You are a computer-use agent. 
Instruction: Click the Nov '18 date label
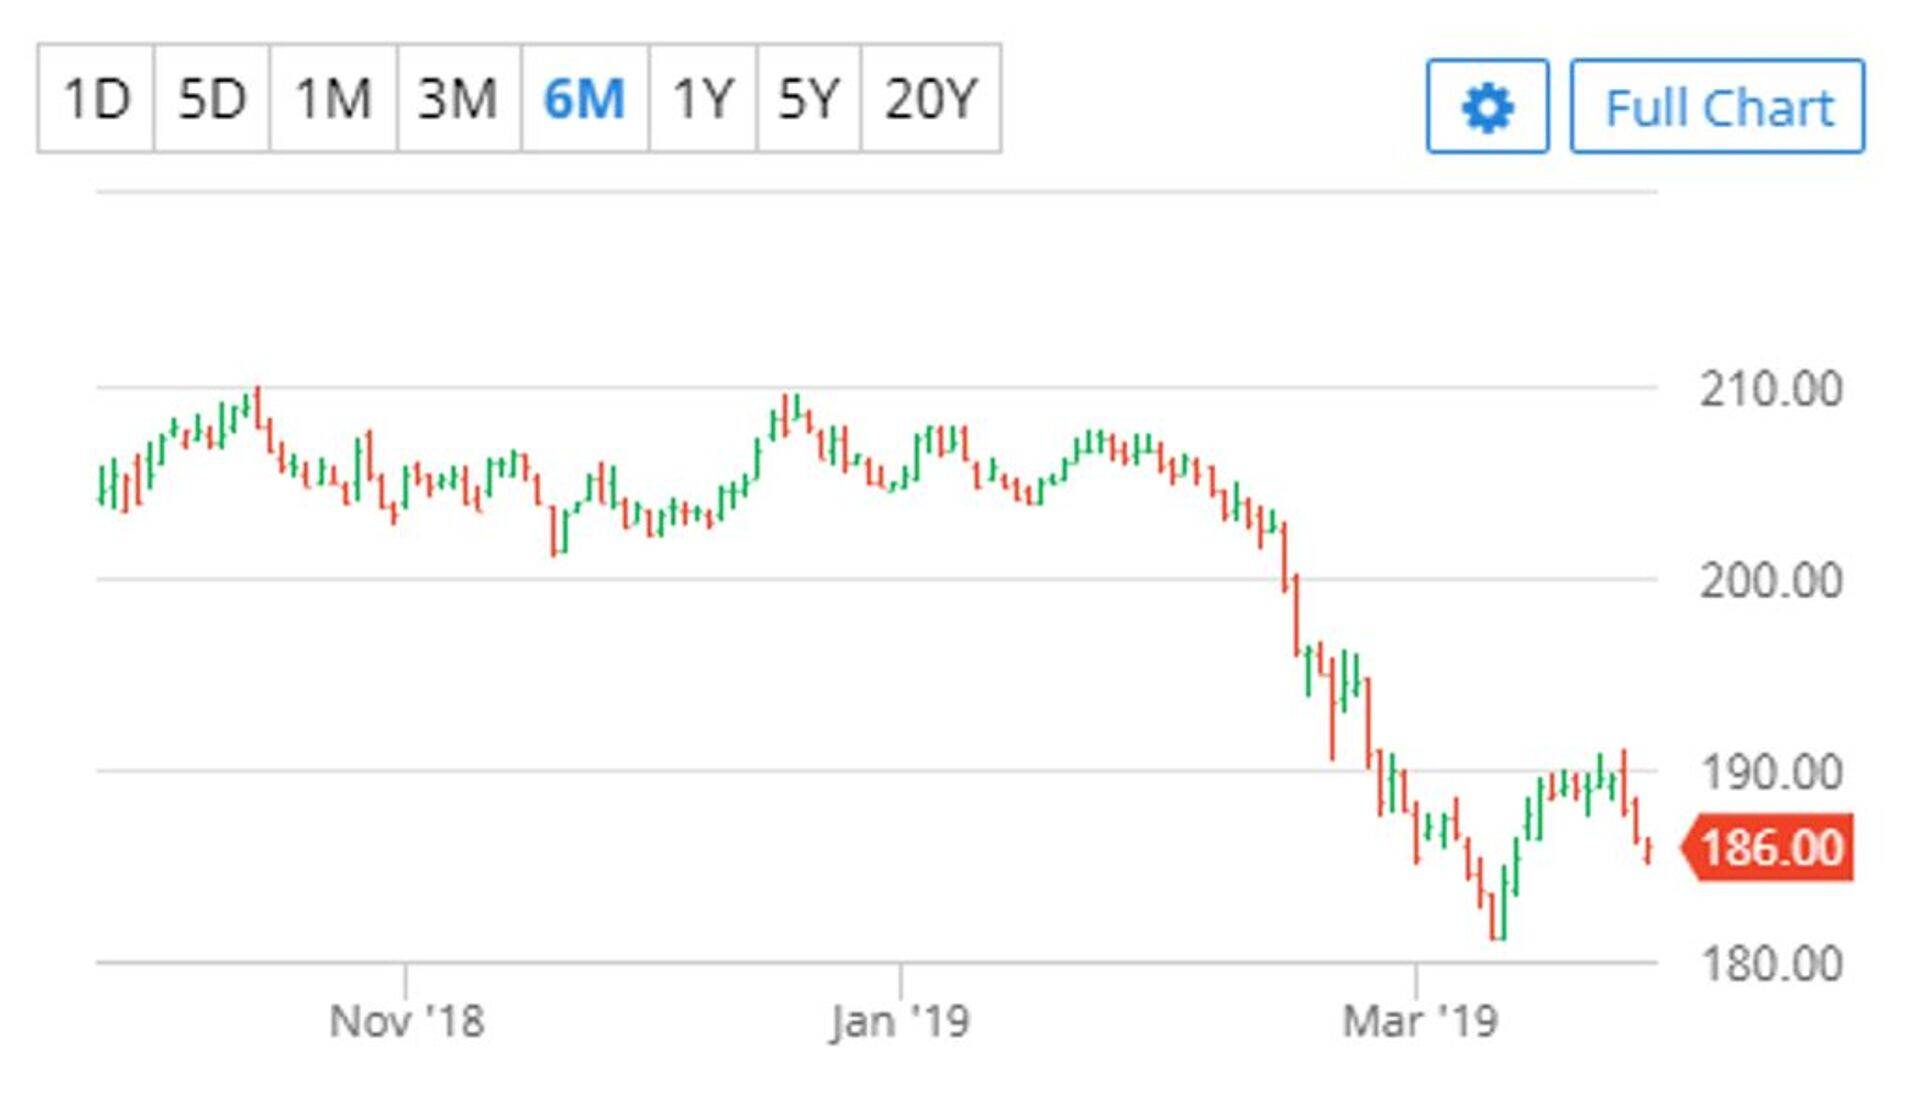pos(406,1022)
